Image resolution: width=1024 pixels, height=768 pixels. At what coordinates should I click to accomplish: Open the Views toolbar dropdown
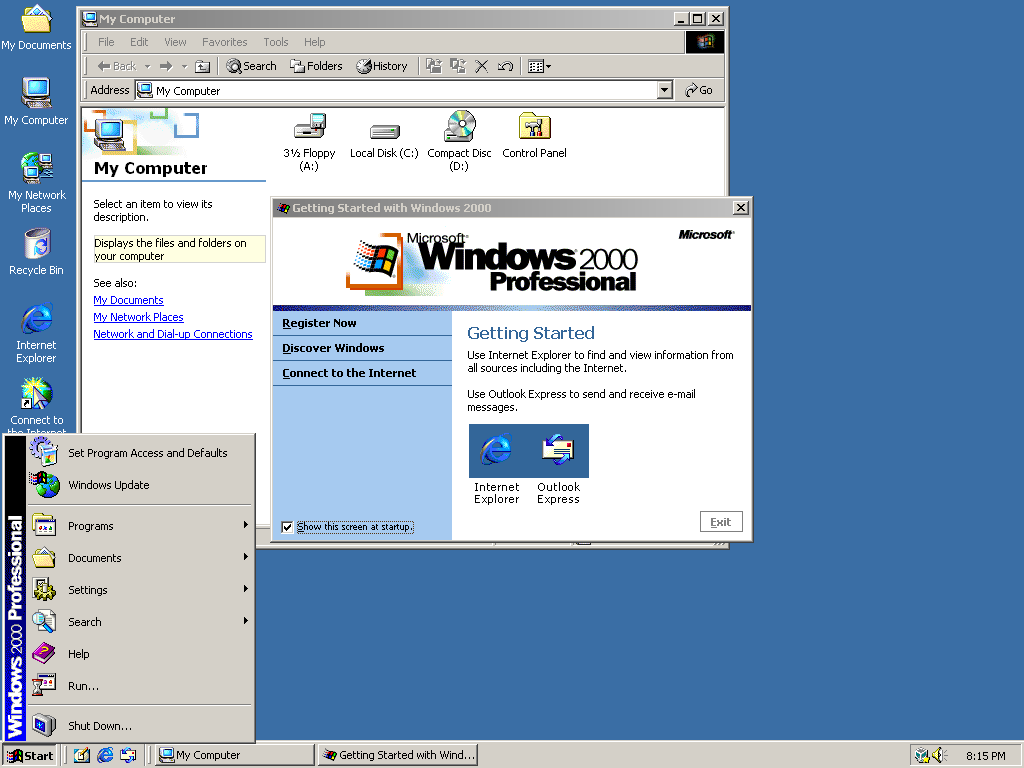click(x=539, y=66)
